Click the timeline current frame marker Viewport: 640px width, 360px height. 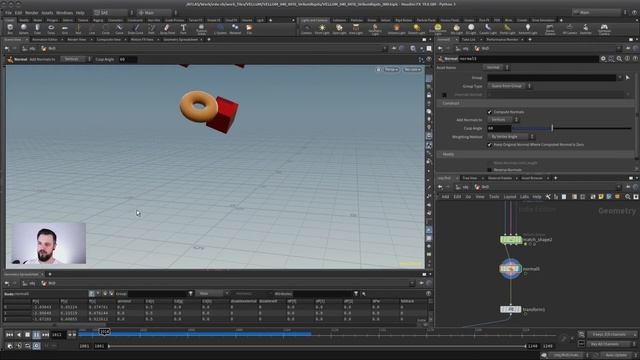click(104, 332)
